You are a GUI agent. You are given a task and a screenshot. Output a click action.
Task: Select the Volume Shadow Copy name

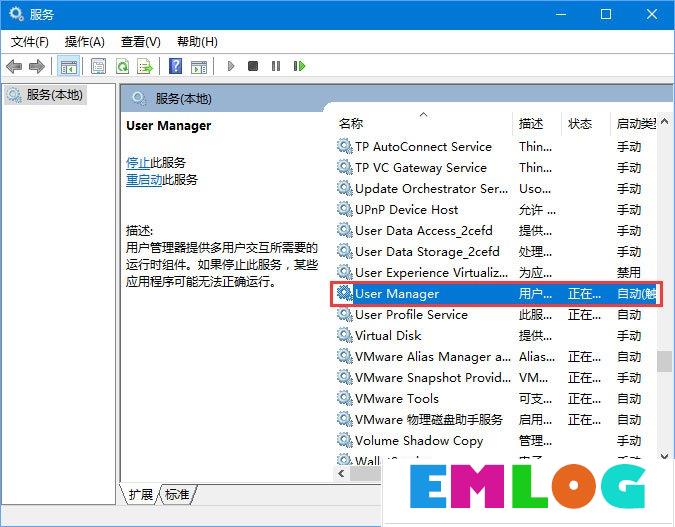pos(419,440)
